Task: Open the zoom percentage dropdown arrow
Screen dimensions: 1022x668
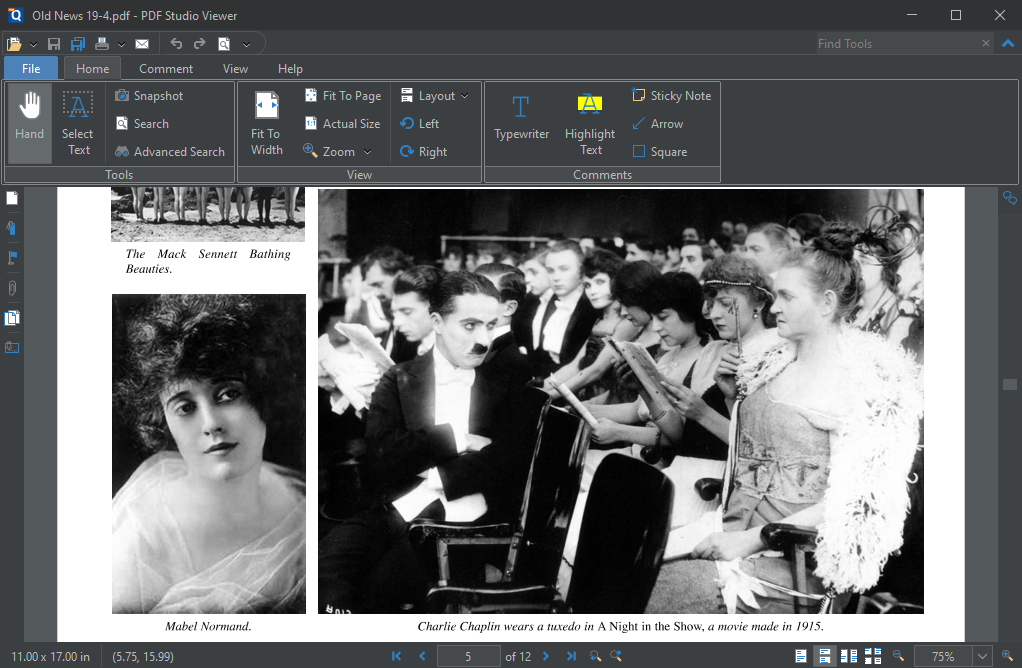Action: (982, 656)
